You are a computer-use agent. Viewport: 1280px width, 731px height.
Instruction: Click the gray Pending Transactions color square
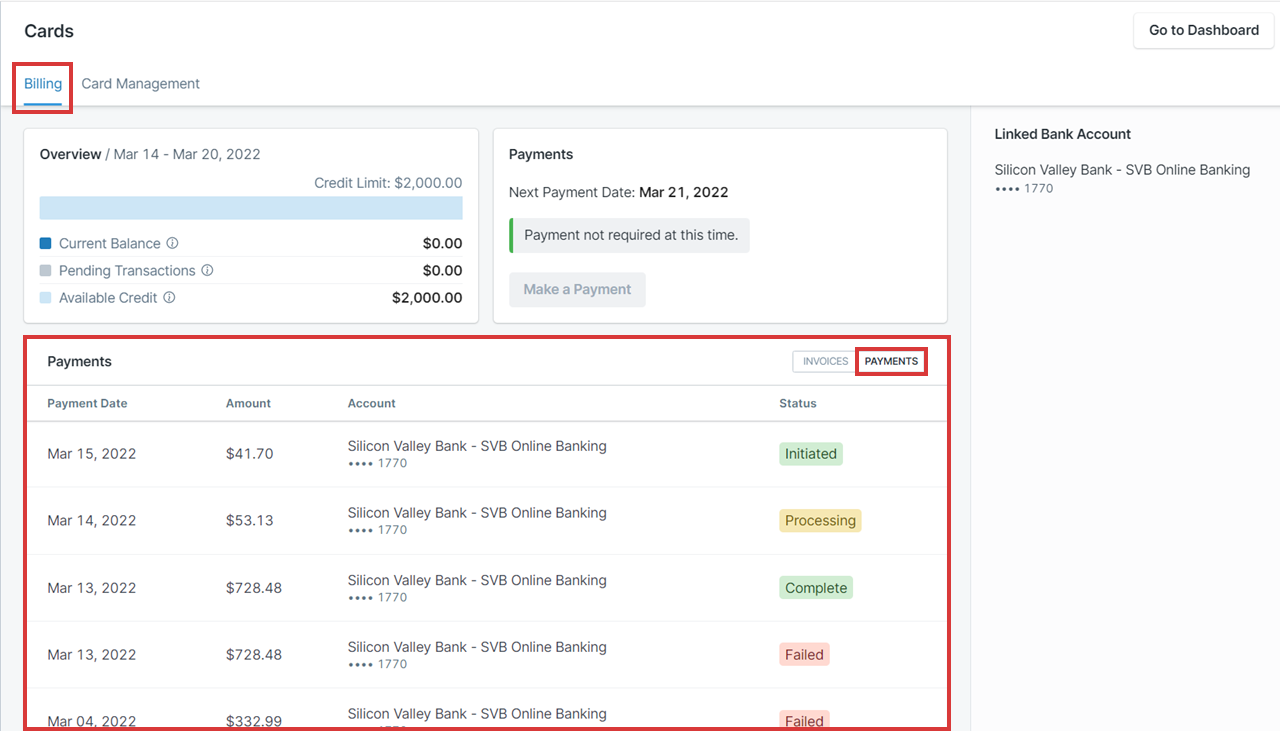click(46, 270)
